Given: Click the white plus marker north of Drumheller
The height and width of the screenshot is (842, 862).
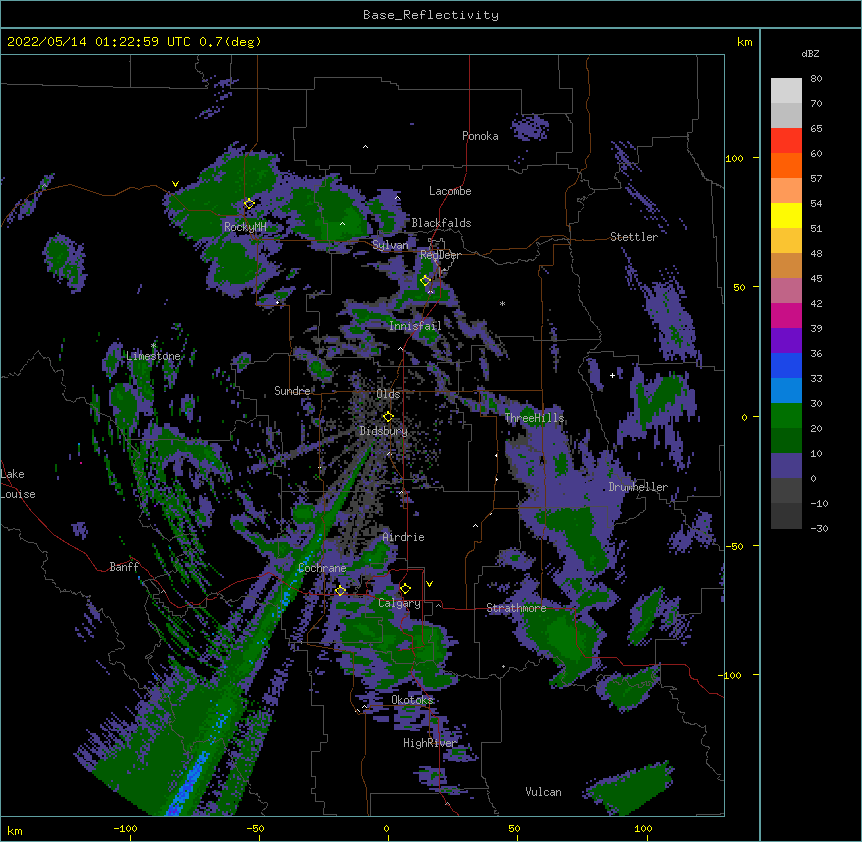Looking at the screenshot, I should (x=612, y=375).
